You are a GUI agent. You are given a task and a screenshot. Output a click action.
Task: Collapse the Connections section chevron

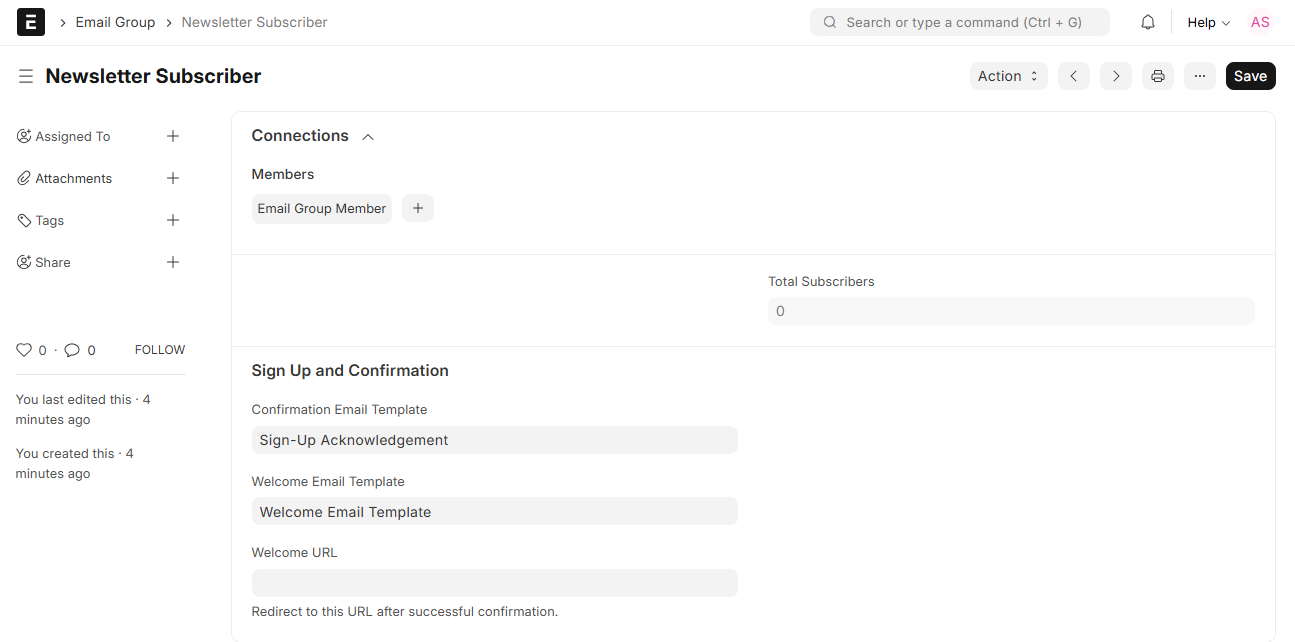(367, 136)
